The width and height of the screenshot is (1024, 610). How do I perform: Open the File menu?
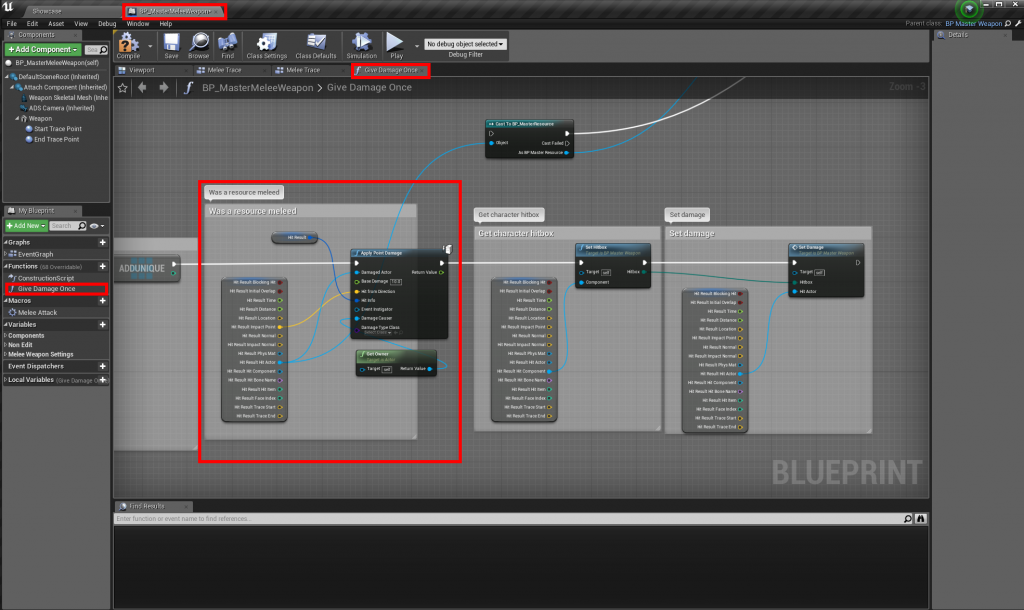12,24
